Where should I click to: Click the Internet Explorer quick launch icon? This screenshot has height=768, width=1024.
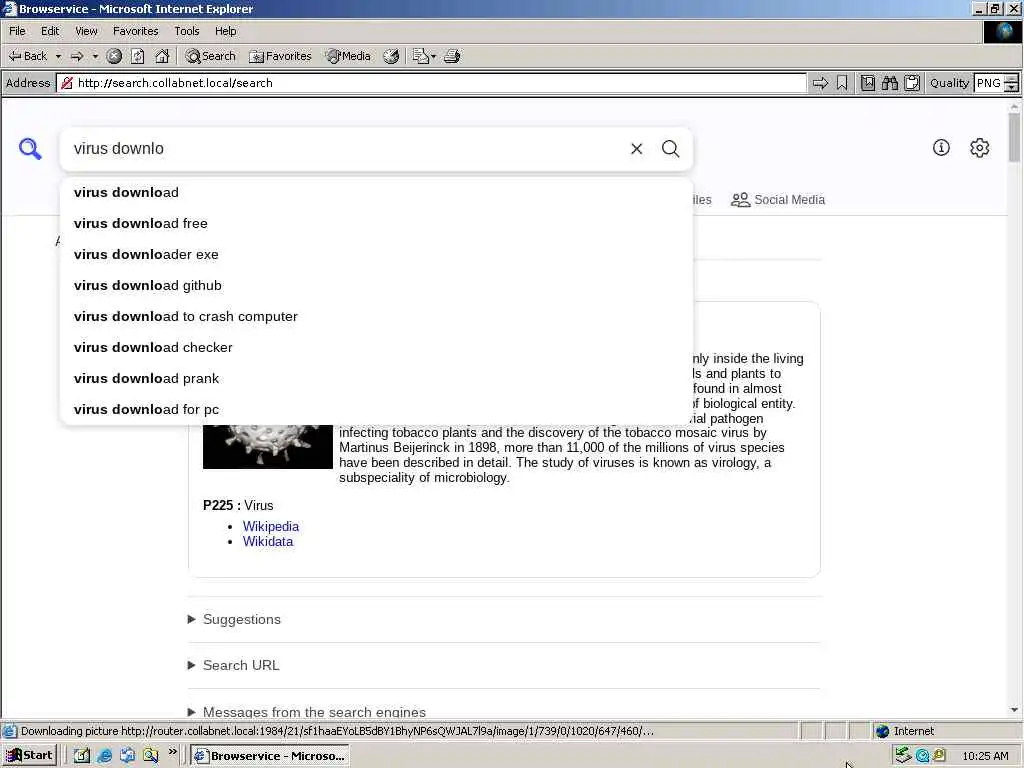(104, 756)
